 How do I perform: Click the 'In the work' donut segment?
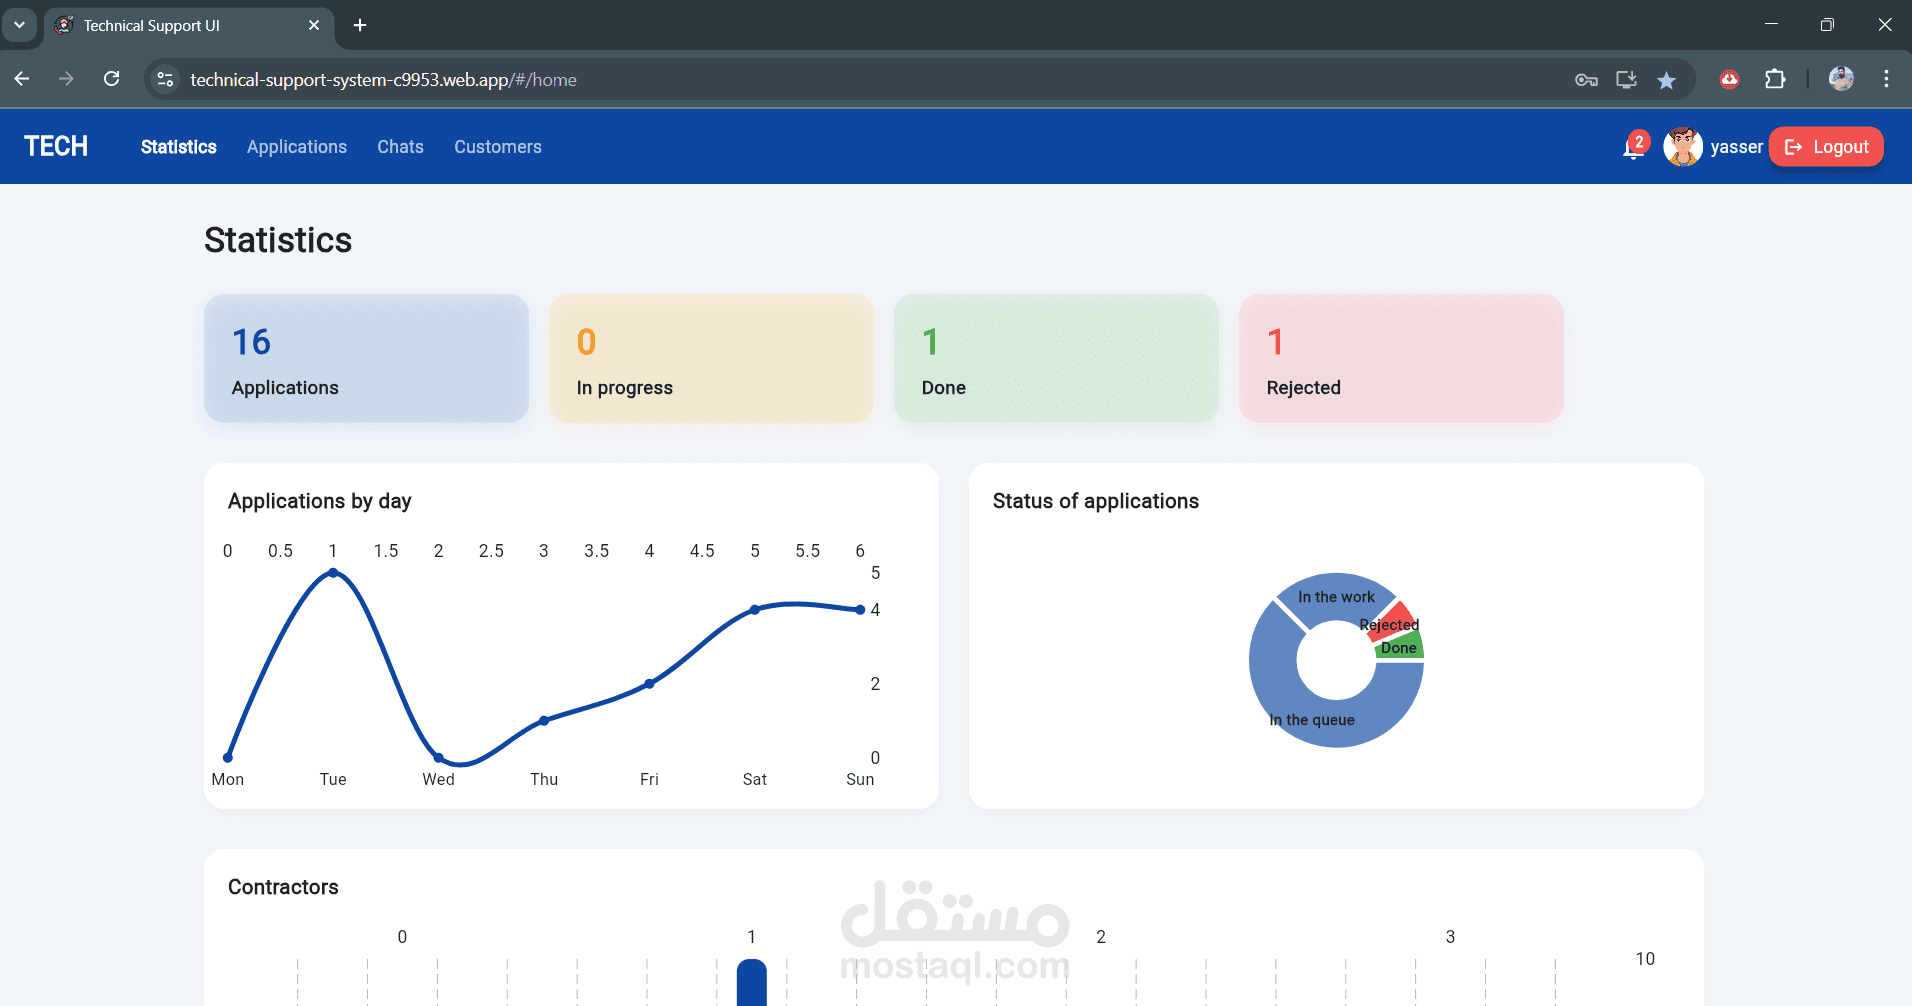click(1336, 597)
